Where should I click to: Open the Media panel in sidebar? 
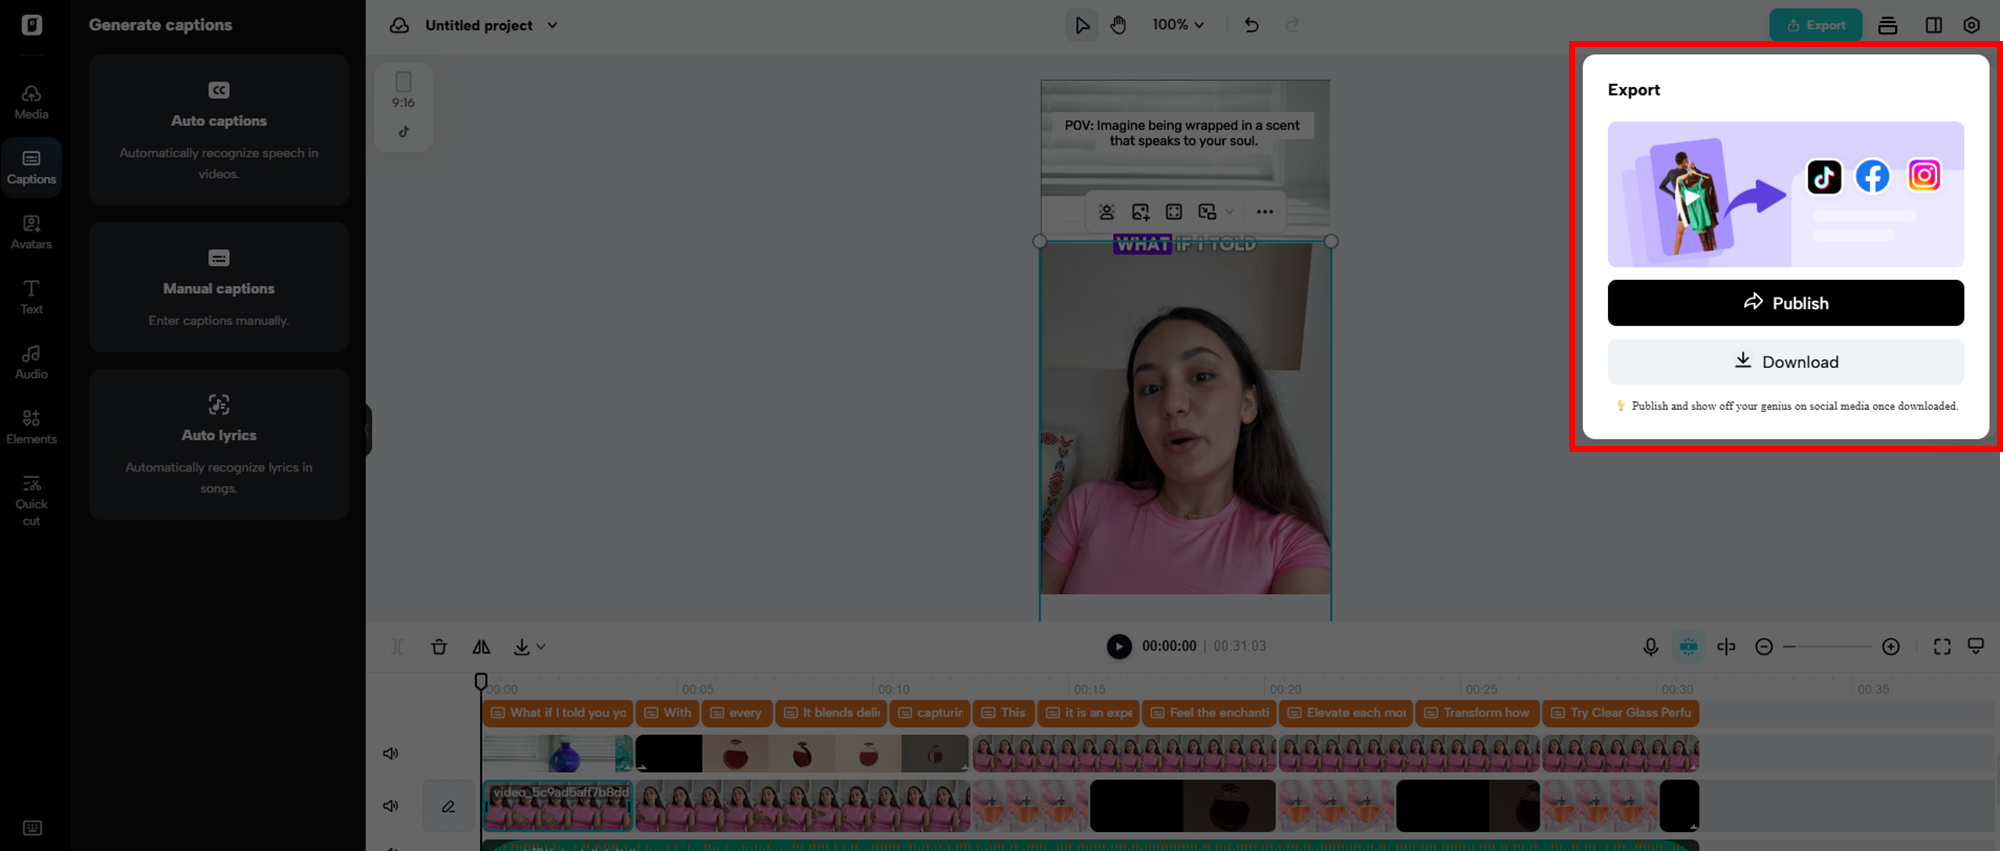point(31,102)
